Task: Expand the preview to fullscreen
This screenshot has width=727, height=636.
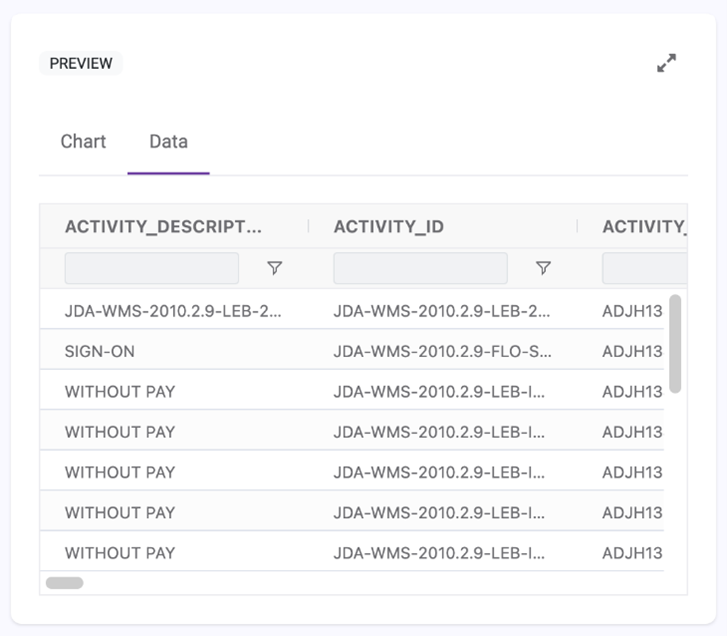Action: pos(666,63)
